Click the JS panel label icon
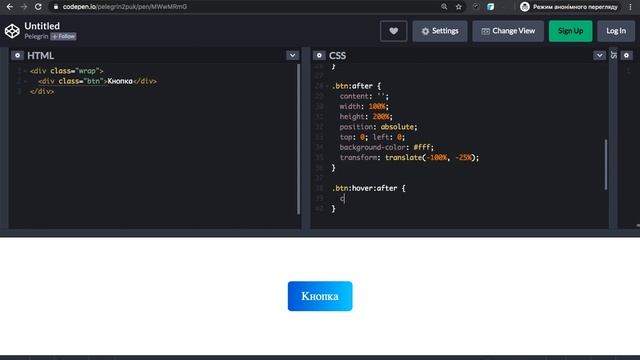The image size is (640, 360). pos(613,55)
